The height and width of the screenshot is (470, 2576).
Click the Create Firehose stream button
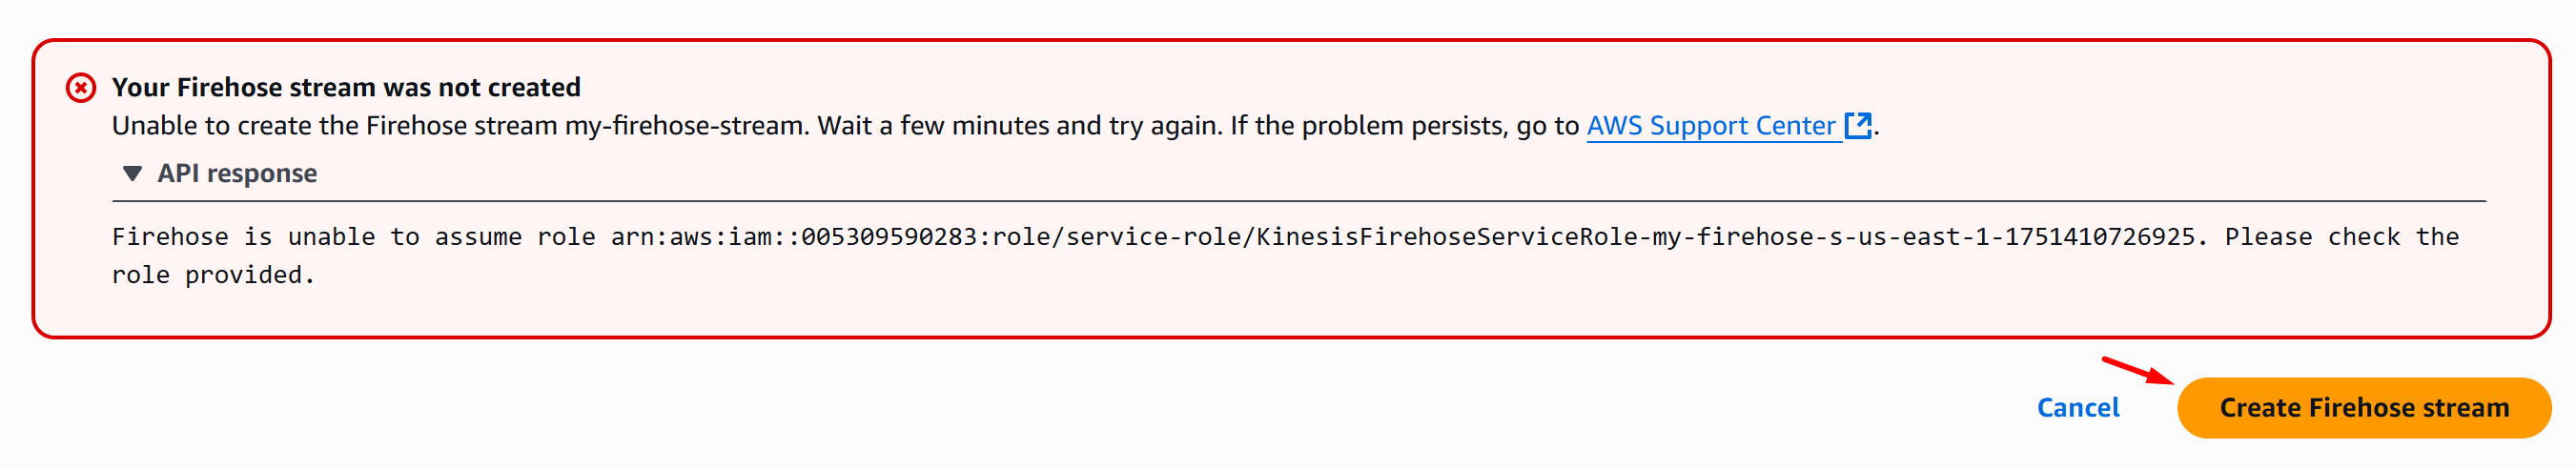2363,408
